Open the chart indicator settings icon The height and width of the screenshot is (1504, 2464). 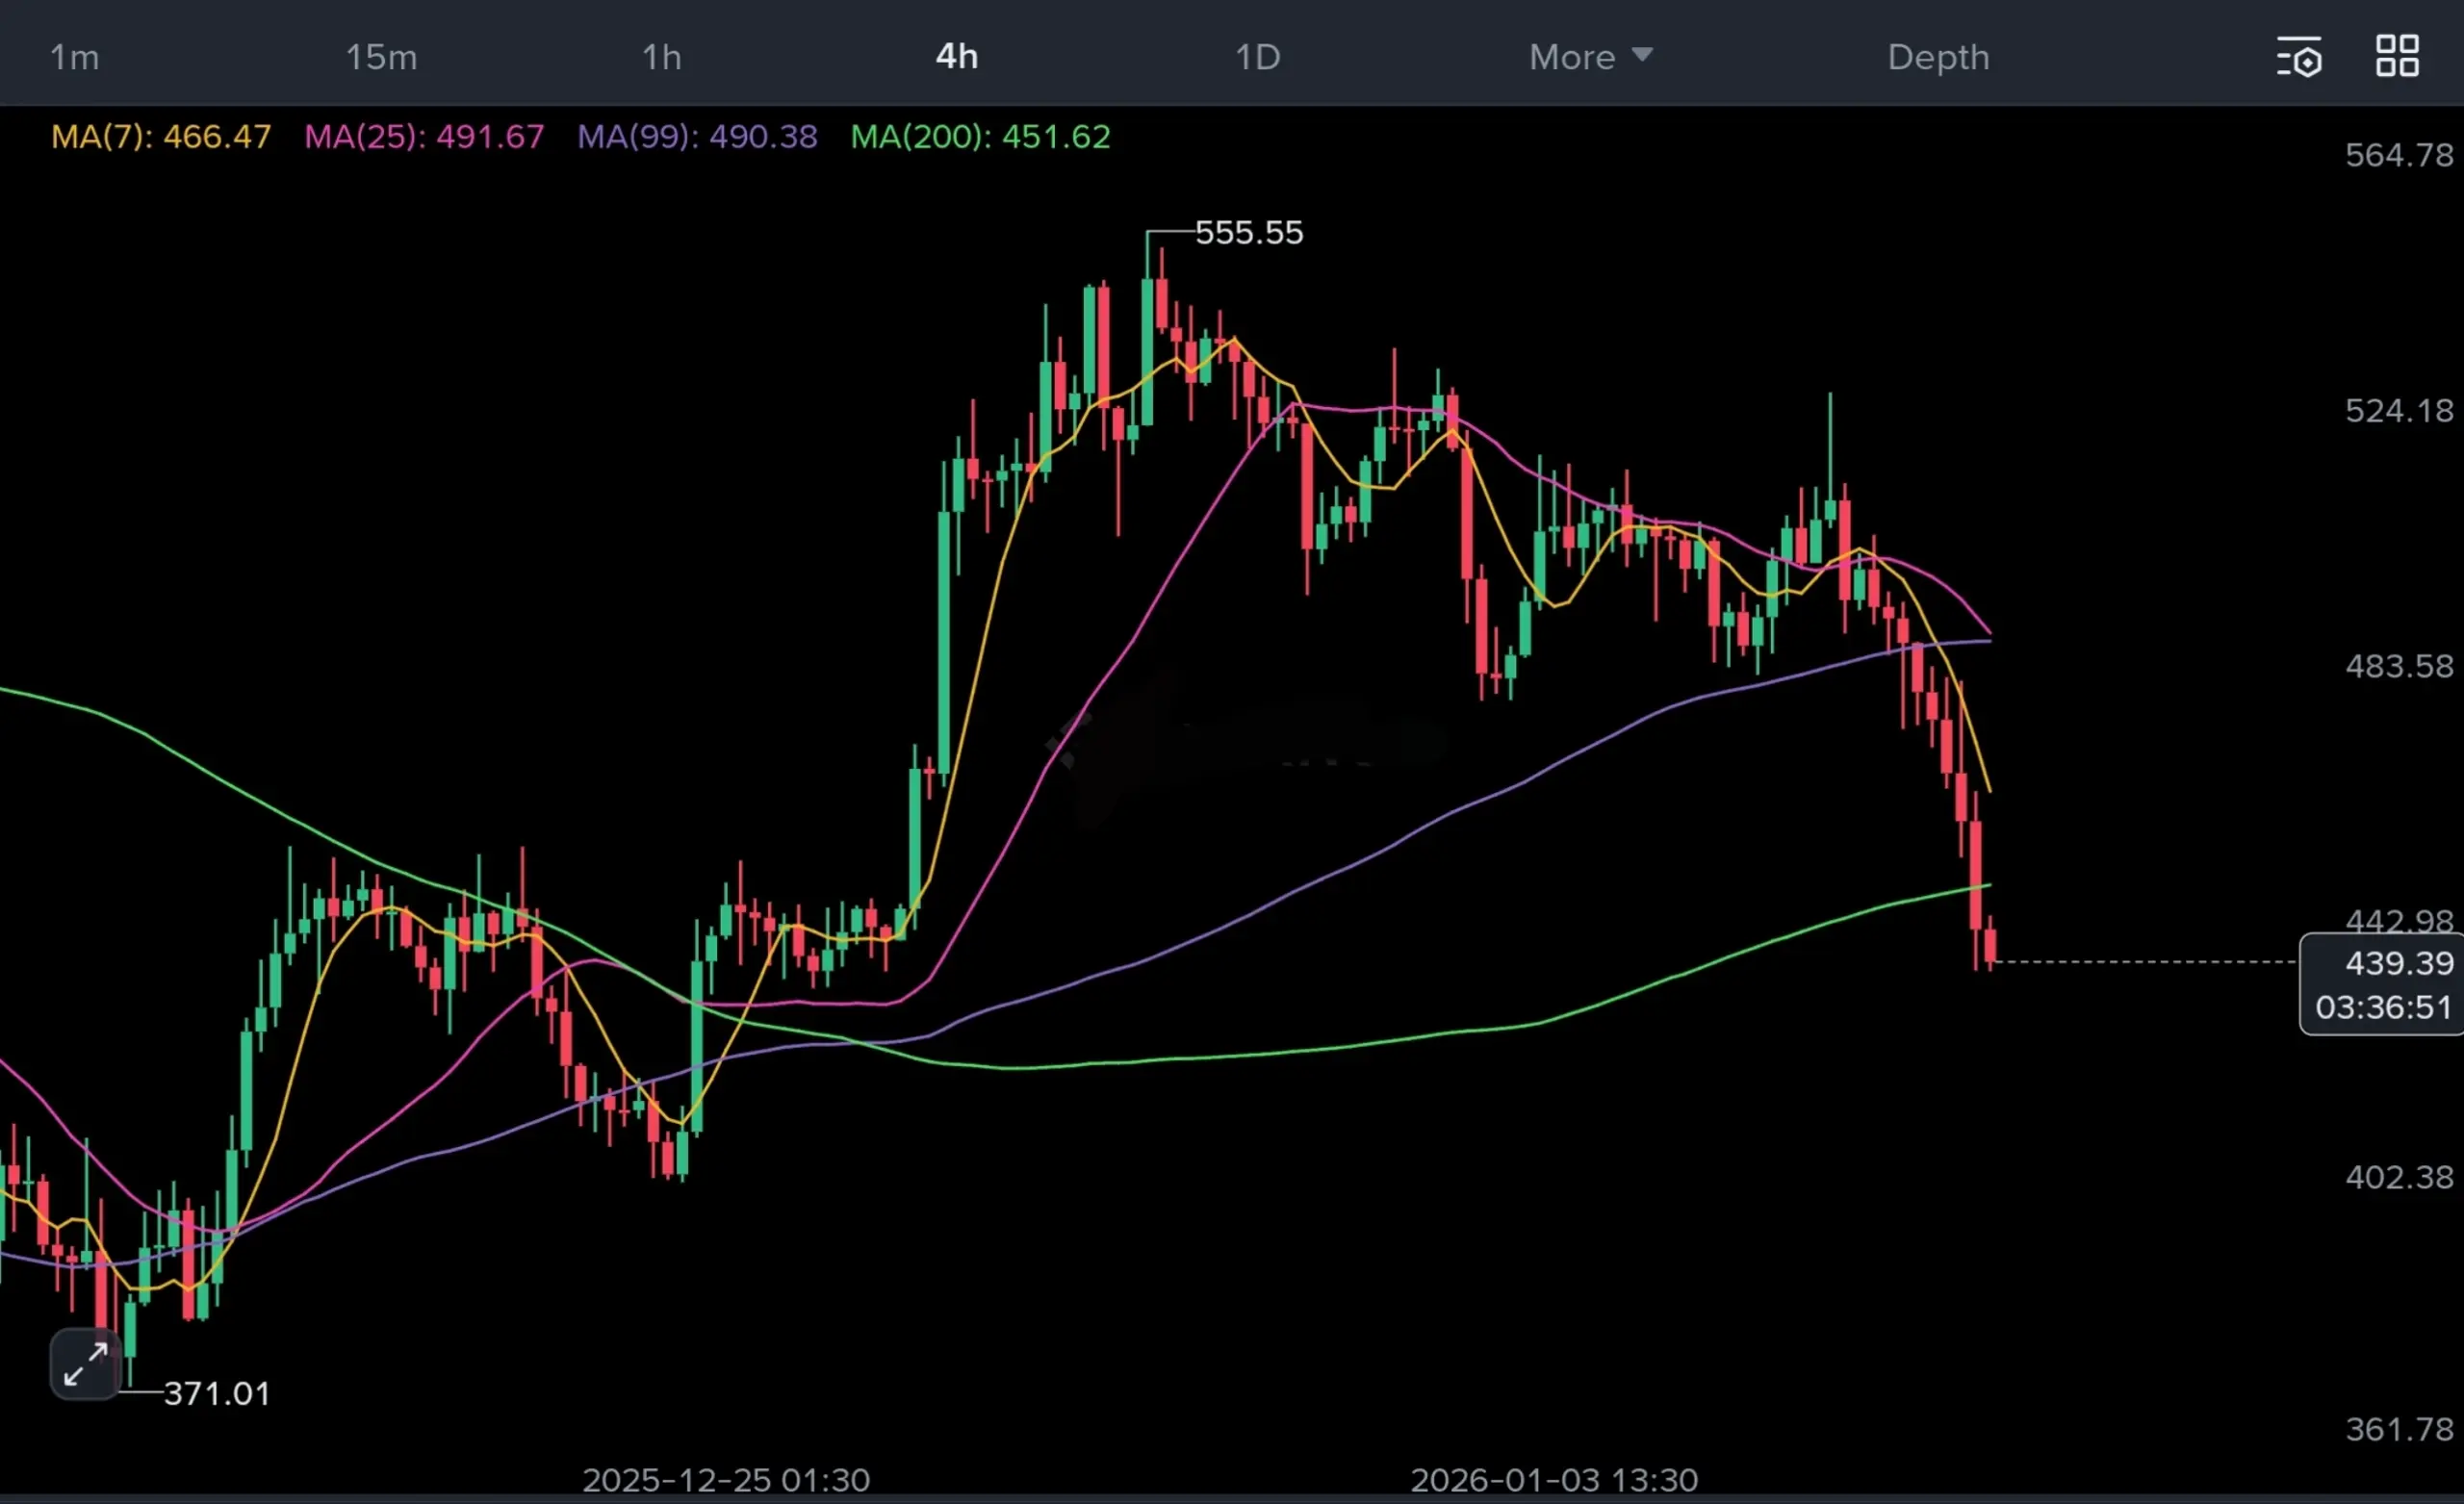click(2299, 57)
